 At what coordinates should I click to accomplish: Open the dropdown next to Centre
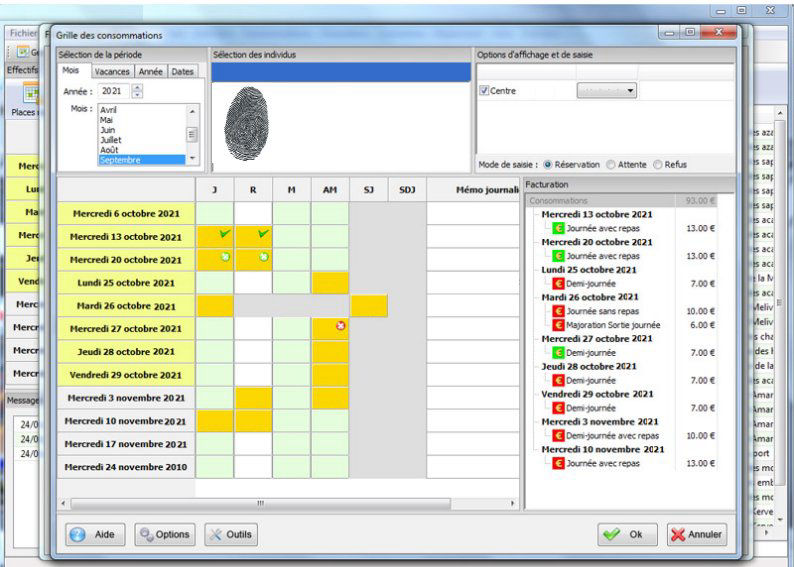pyautogui.click(x=607, y=91)
